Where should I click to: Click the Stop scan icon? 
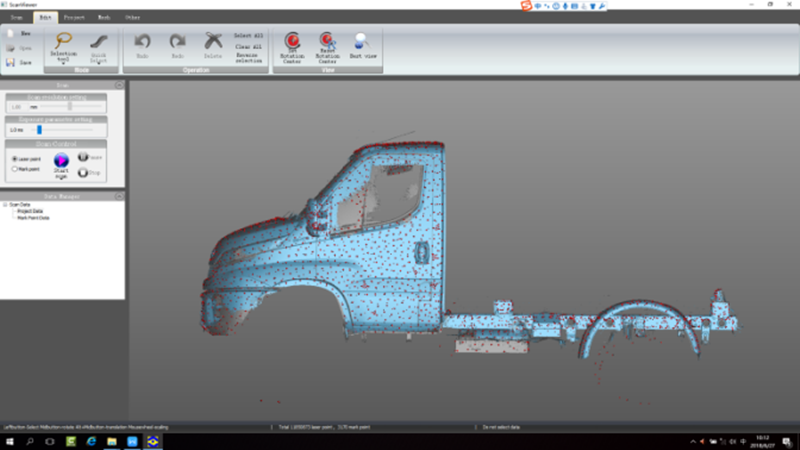pos(83,172)
